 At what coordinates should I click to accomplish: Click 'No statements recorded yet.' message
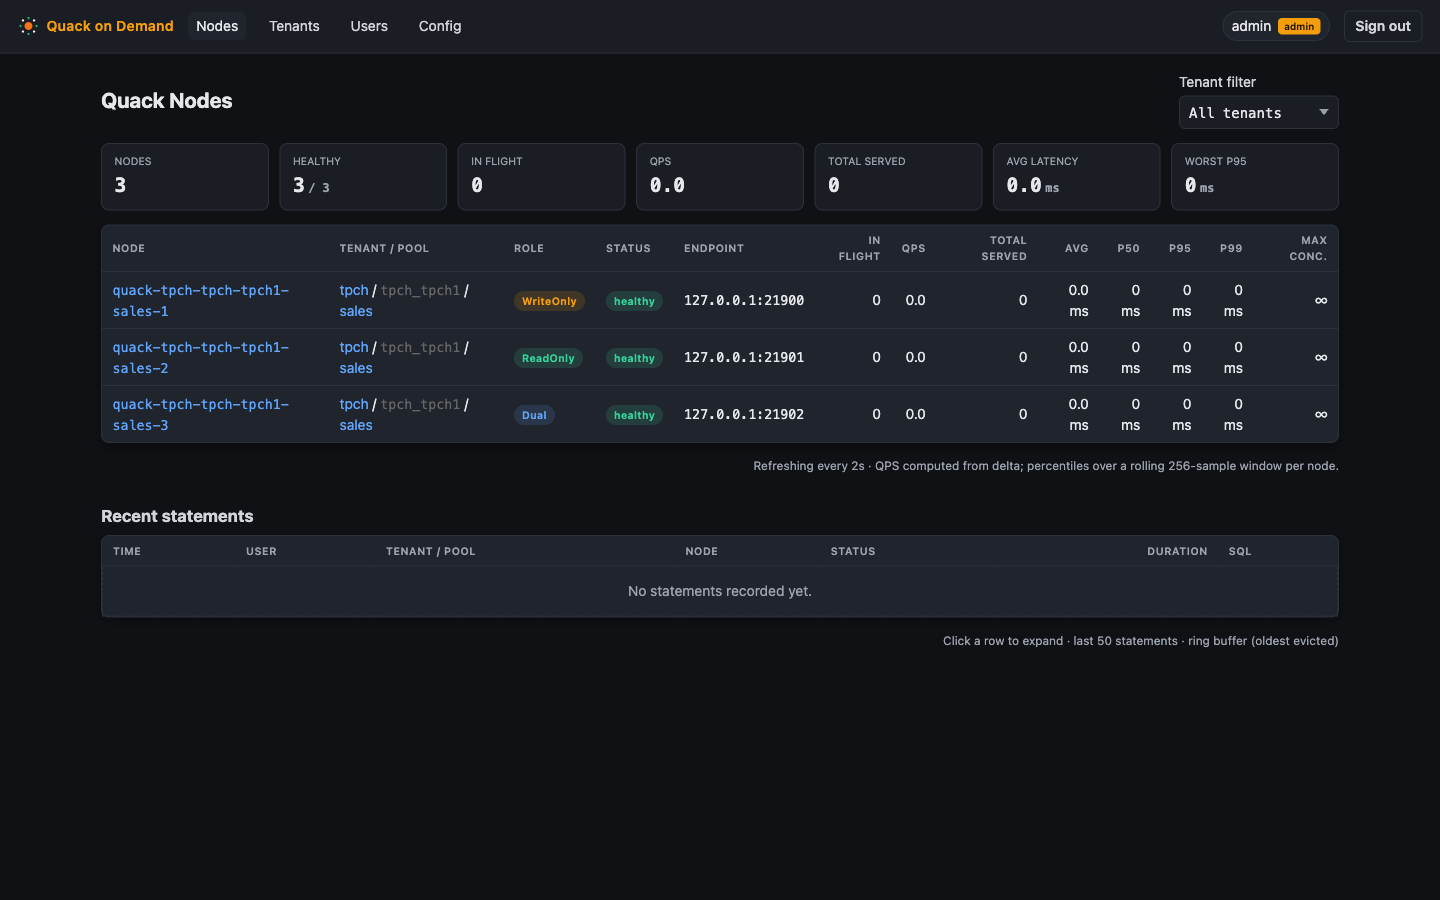[720, 591]
